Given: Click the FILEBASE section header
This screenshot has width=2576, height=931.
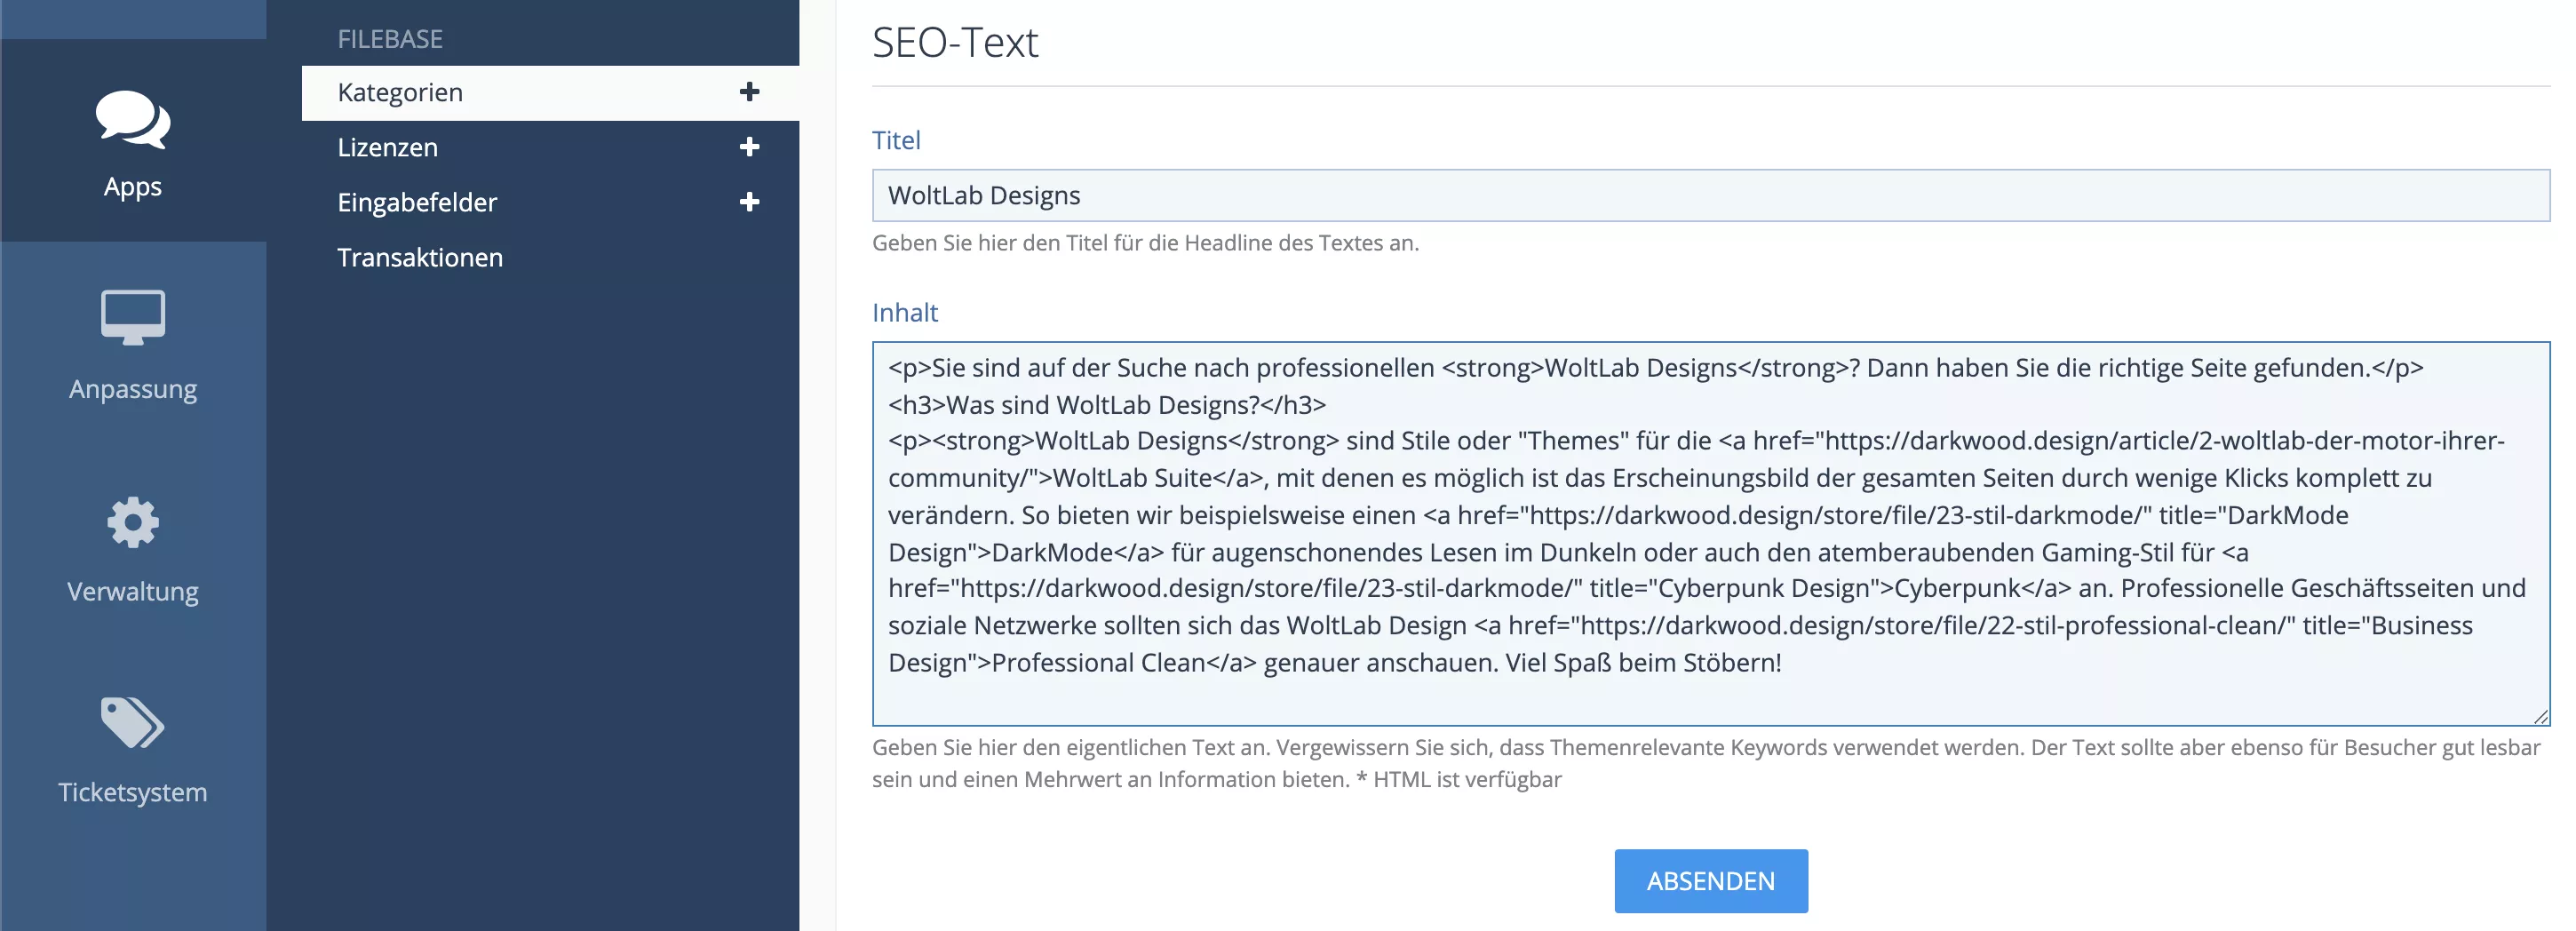Looking at the screenshot, I should click(390, 39).
